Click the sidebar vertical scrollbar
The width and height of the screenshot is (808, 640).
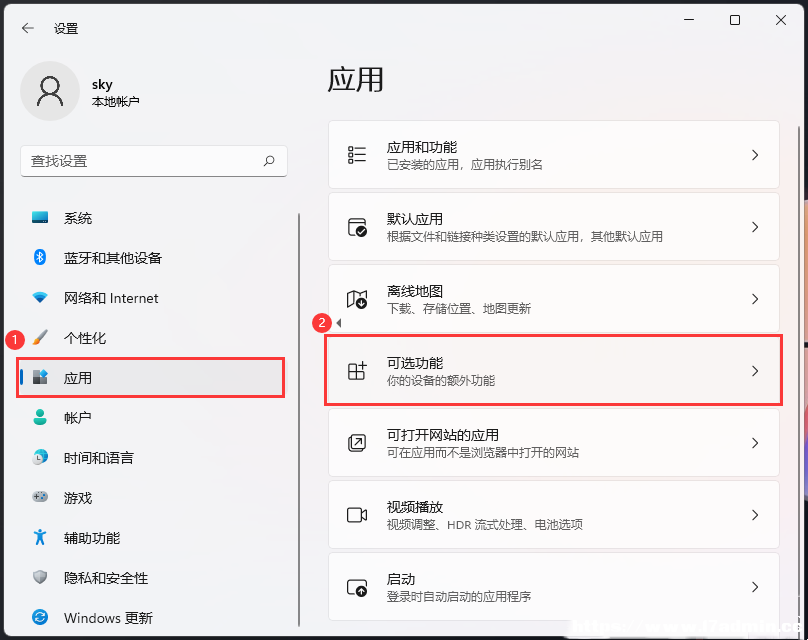coord(299,420)
